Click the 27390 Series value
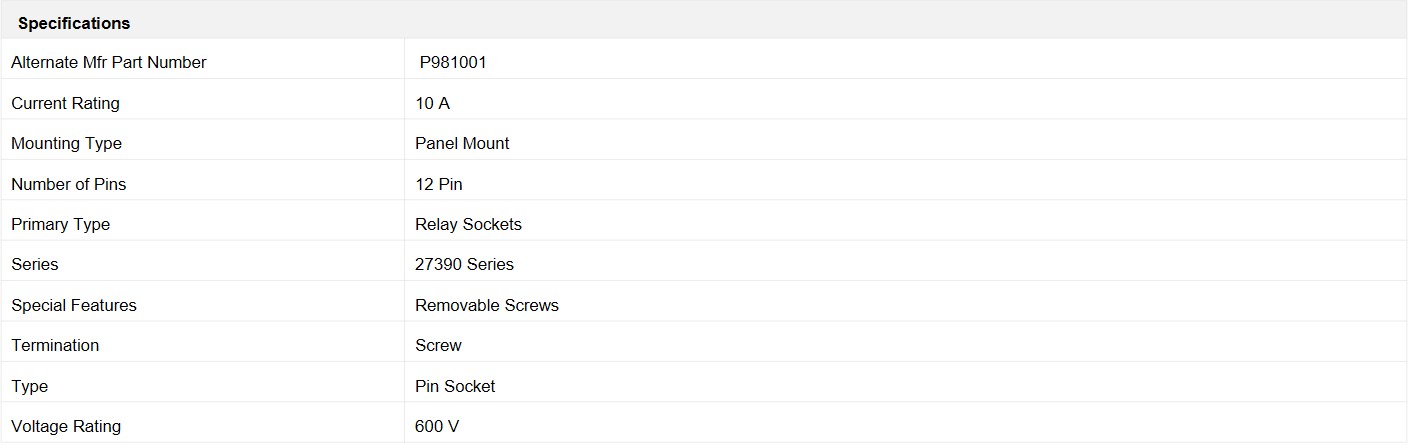This screenshot has width=1408, height=448. coord(464,264)
